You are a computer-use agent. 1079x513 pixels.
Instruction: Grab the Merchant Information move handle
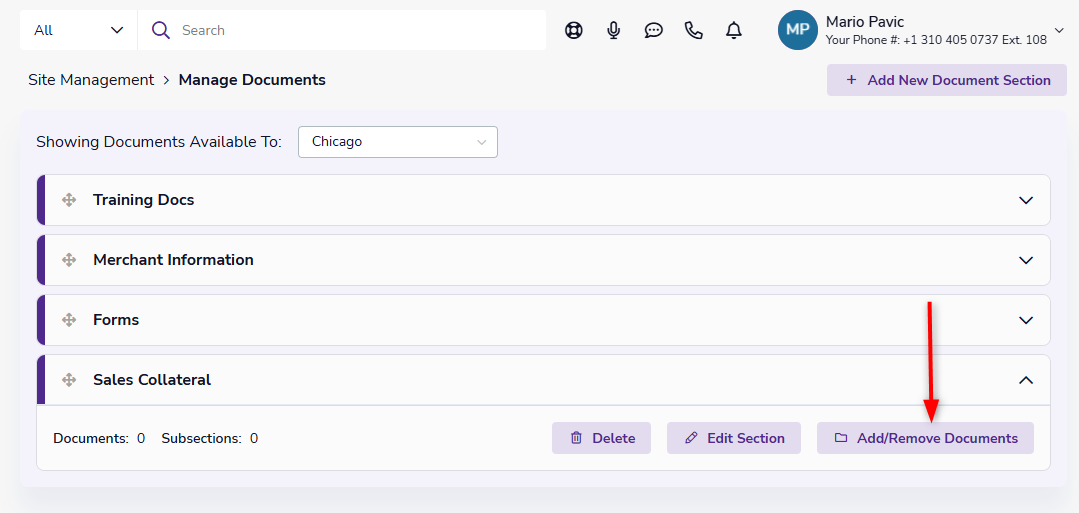tap(69, 260)
